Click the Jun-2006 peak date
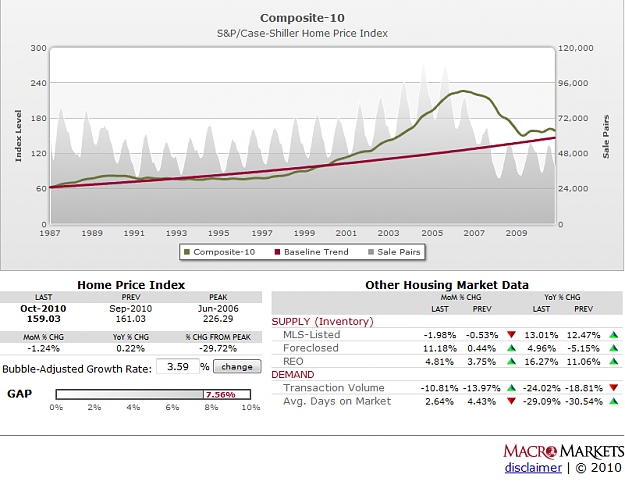The image size is (625, 485). [x=218, y=308]
